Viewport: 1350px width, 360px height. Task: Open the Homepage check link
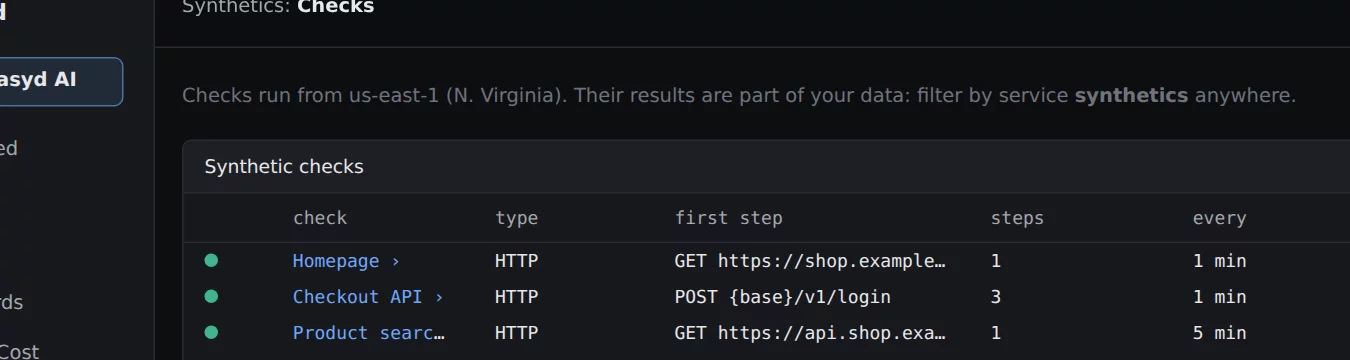coord(346,261)
